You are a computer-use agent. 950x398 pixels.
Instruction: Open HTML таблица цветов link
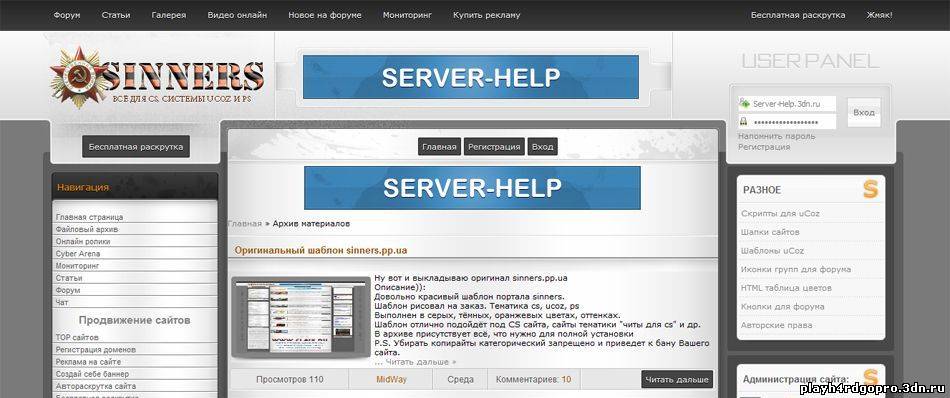pyautogui.click(x=786, y=288)
